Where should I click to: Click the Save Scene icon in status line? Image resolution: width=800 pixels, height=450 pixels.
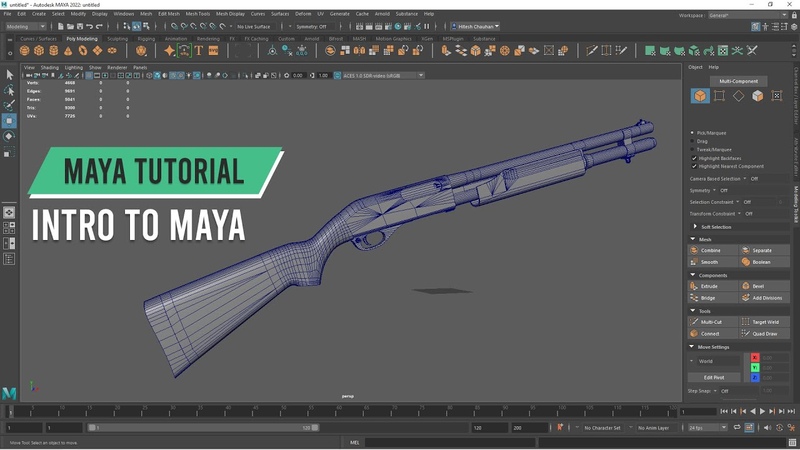click(80, 27)
